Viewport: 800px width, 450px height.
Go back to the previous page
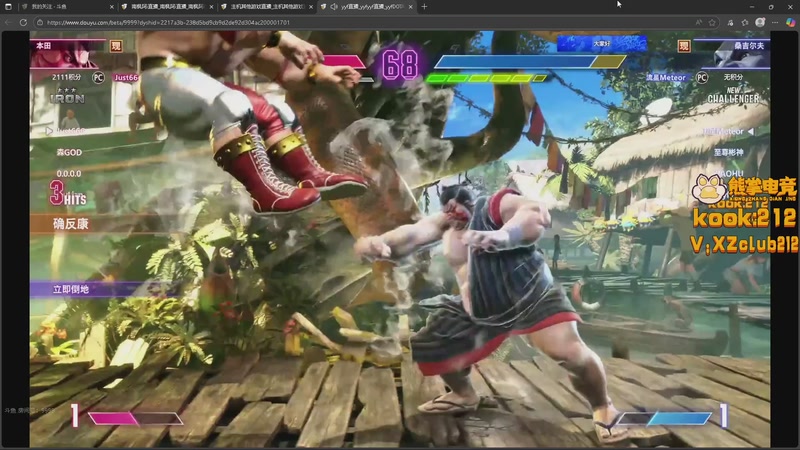point(8,22)
